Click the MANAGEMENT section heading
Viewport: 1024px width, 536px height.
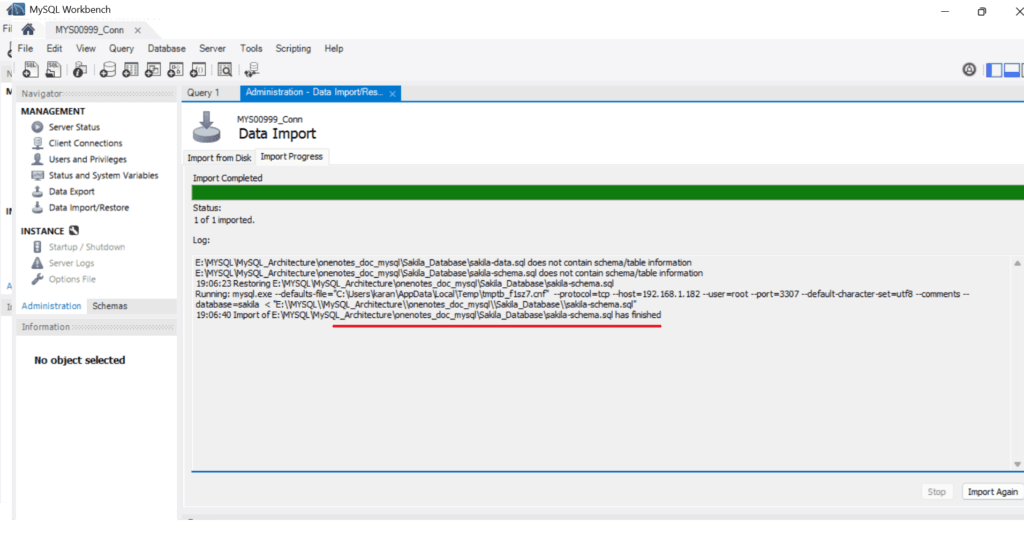point(53,111)
